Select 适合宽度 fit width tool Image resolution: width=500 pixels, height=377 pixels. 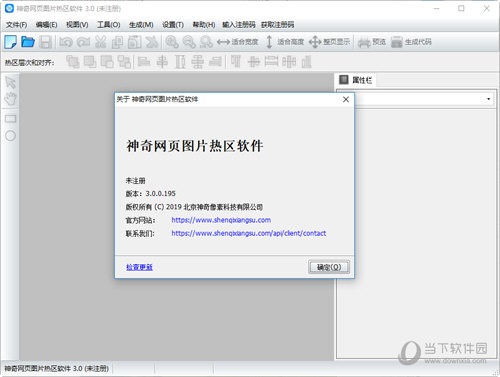click(237, 42)
